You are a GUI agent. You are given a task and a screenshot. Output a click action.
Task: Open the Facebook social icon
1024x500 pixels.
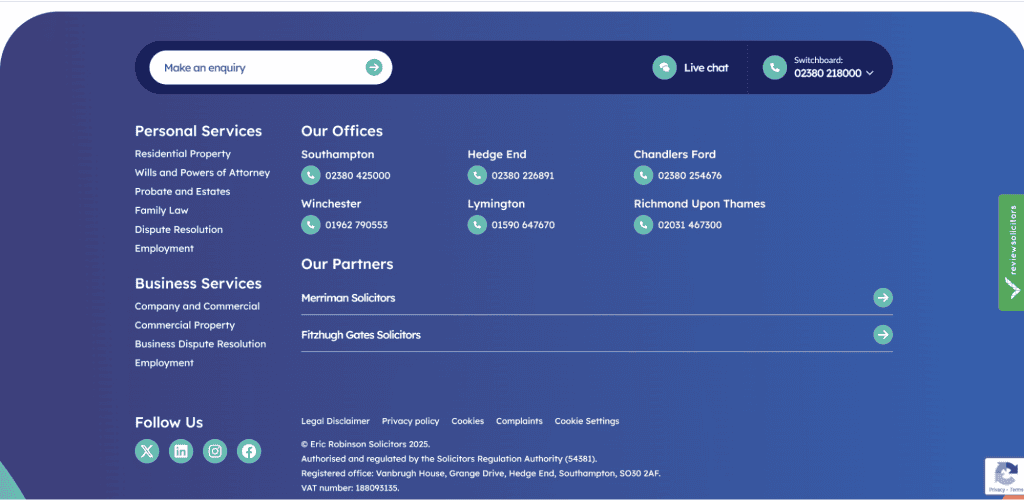tap(249, 451)
